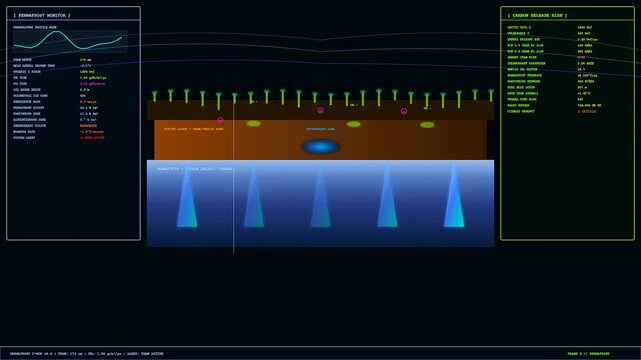Click the orange Abrupt Thaw Risk value

(581, 57)
